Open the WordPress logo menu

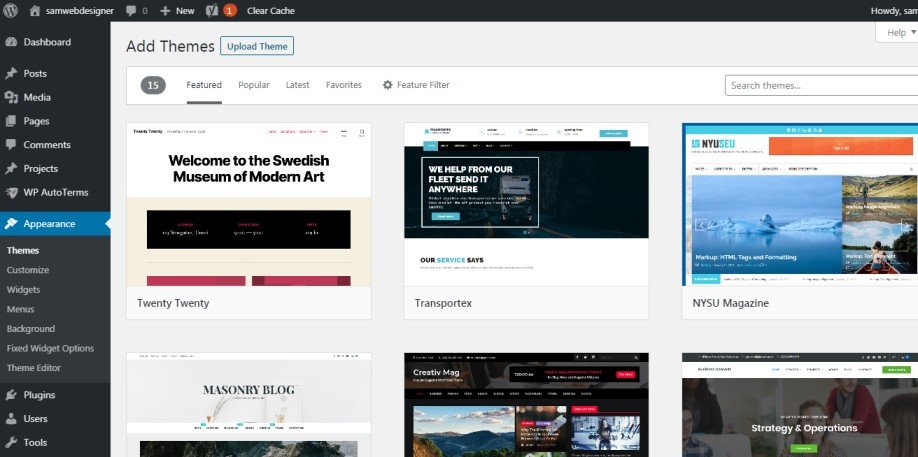(x=10, y=11)
